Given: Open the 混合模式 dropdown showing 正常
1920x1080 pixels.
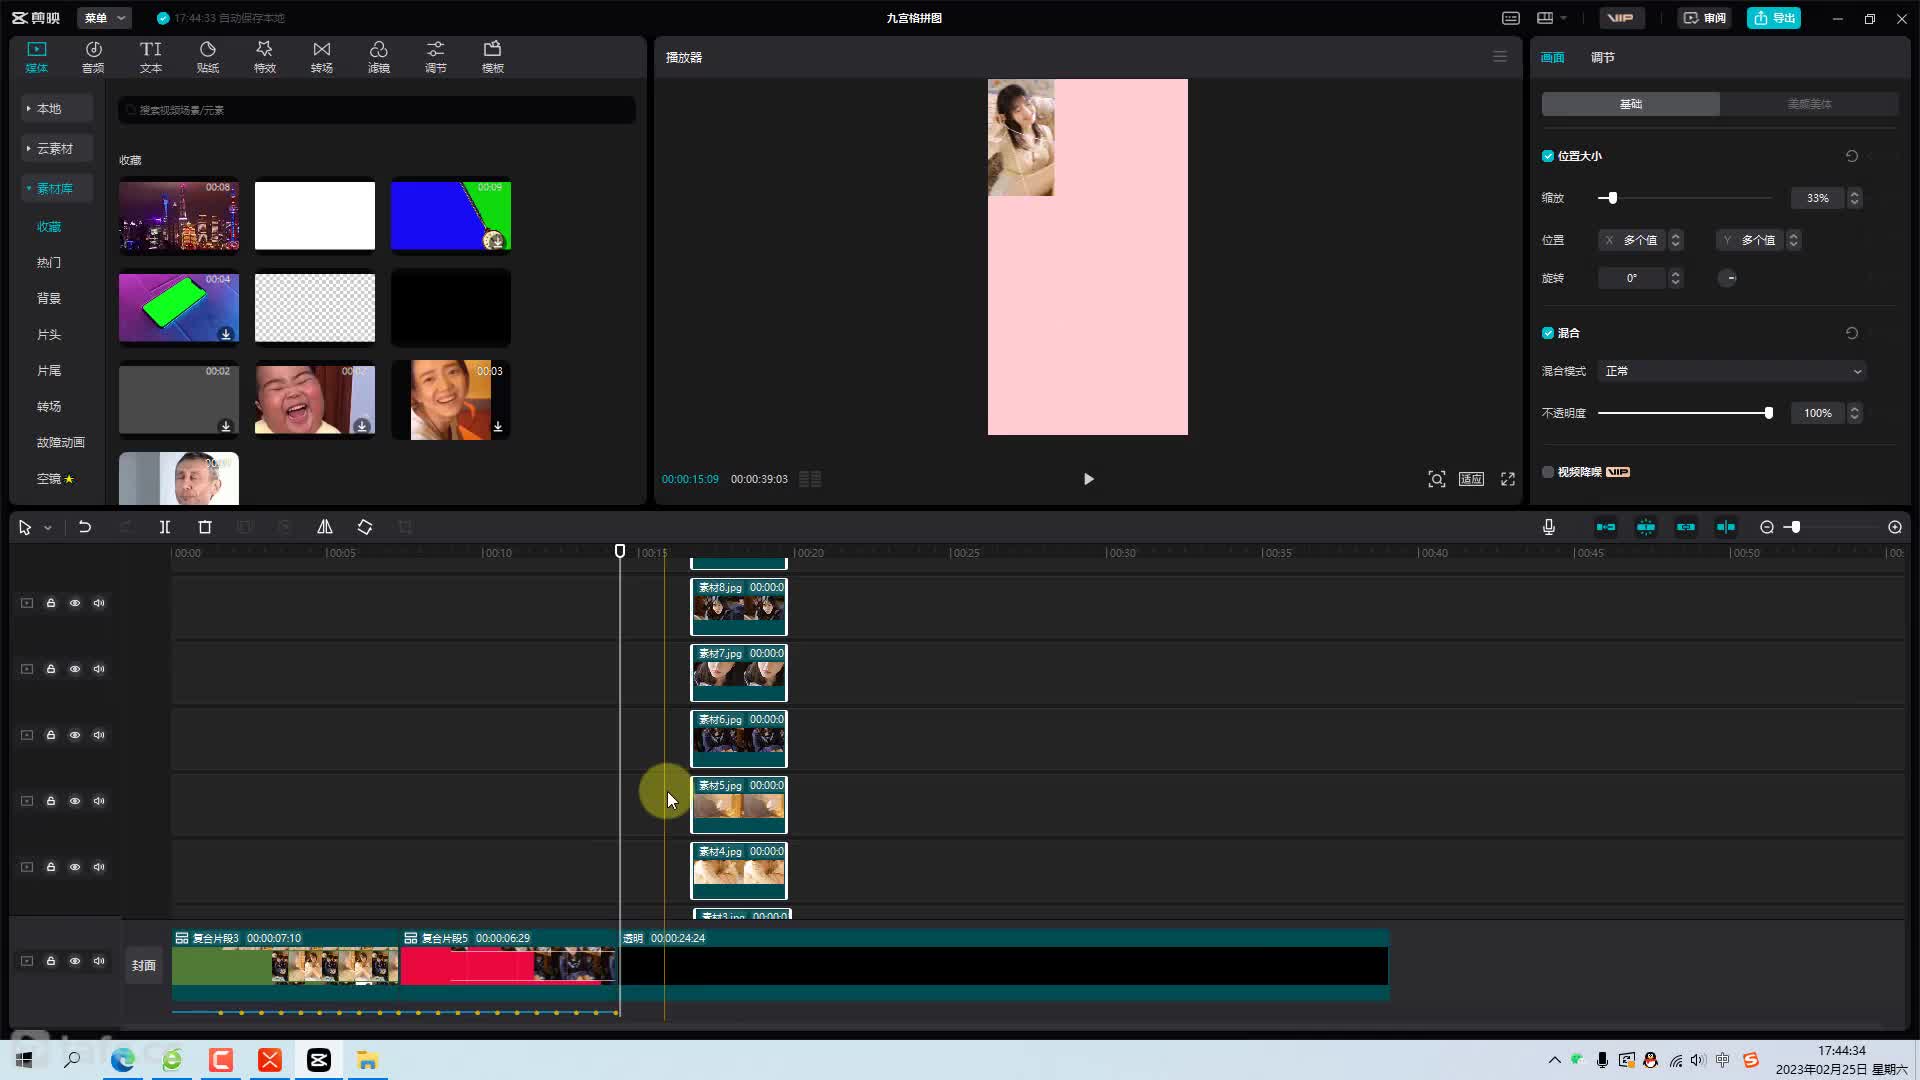Looking at the screenshot, I should pos(1732,371).
